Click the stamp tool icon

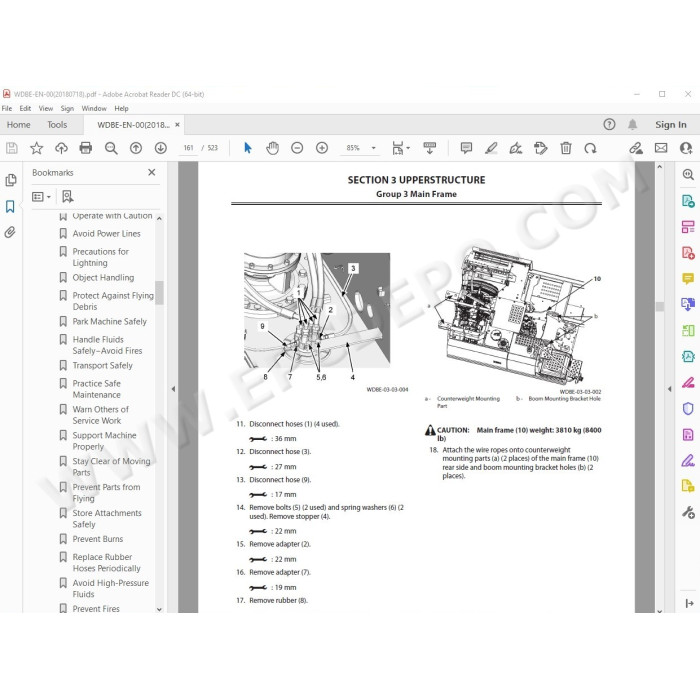pyautogui.click(x=541, y=148)
